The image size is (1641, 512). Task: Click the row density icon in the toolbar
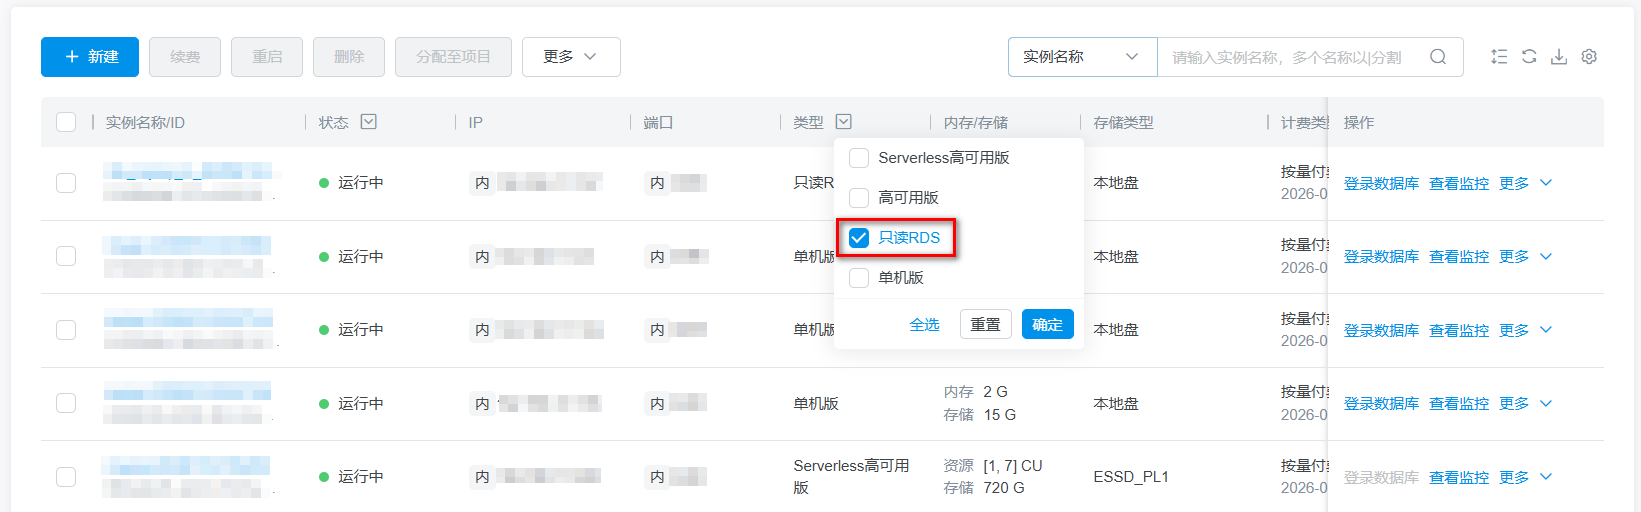pyautogui.click(x=1499, y=57)
